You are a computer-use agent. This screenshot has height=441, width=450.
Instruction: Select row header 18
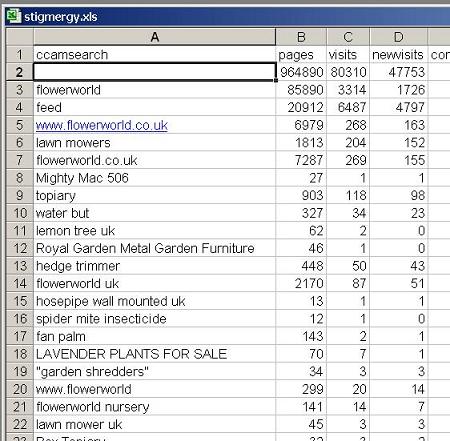click(20, 354)
